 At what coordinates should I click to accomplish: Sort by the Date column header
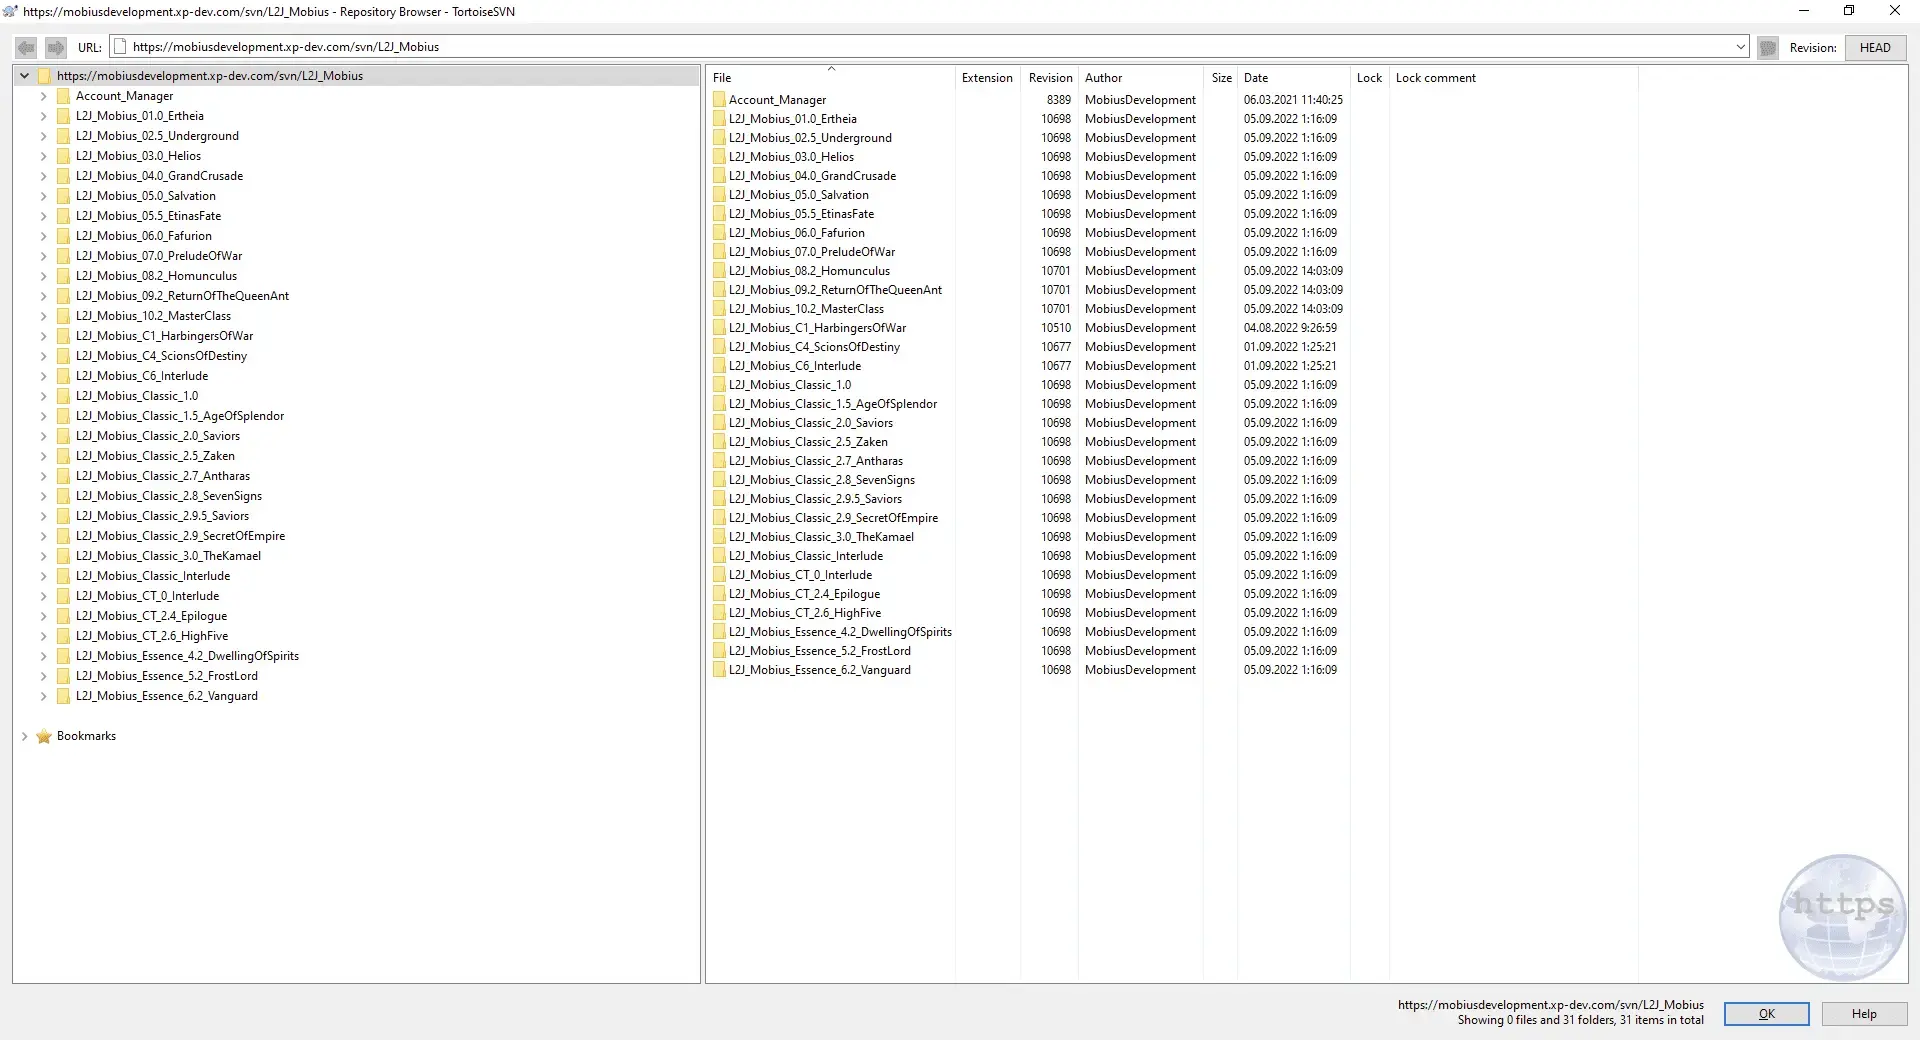(x=1293, y=78)
